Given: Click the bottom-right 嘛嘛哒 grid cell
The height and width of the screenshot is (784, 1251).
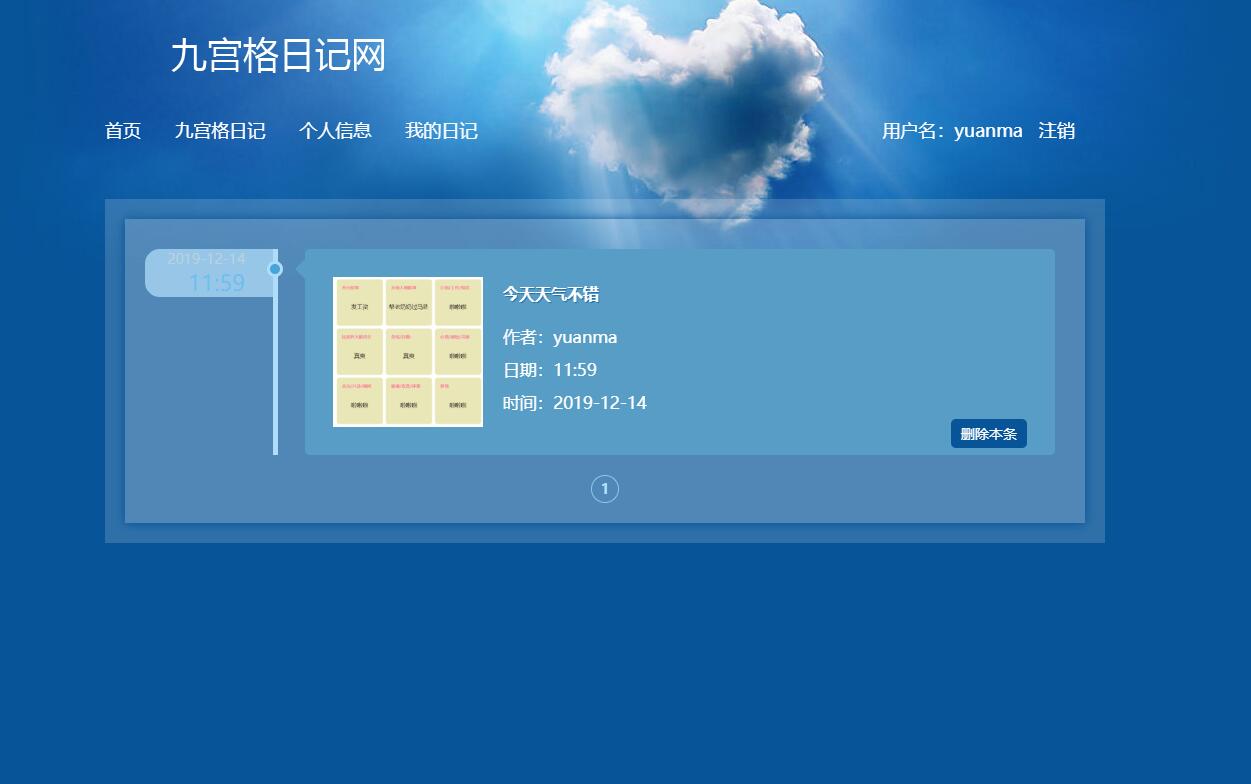Looking at the screenshot, I should point(458,400).
